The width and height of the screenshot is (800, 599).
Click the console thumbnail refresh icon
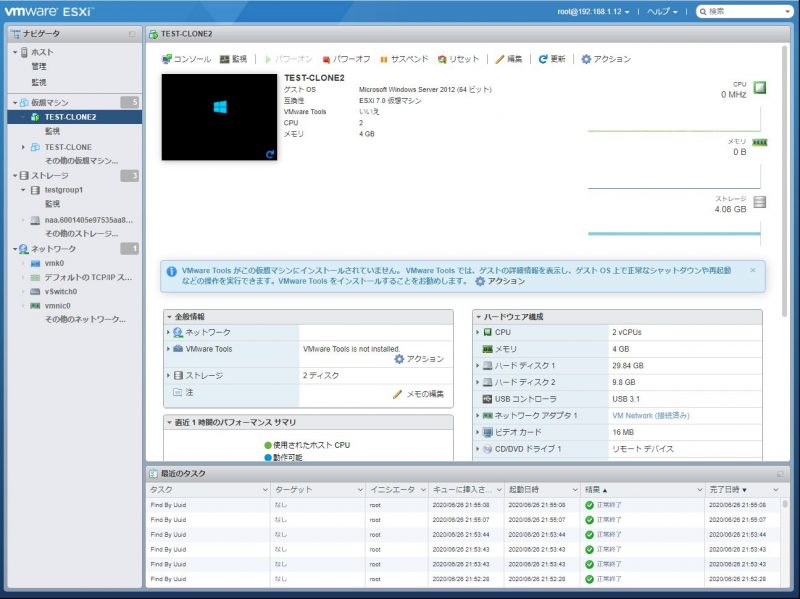(270, 154)
